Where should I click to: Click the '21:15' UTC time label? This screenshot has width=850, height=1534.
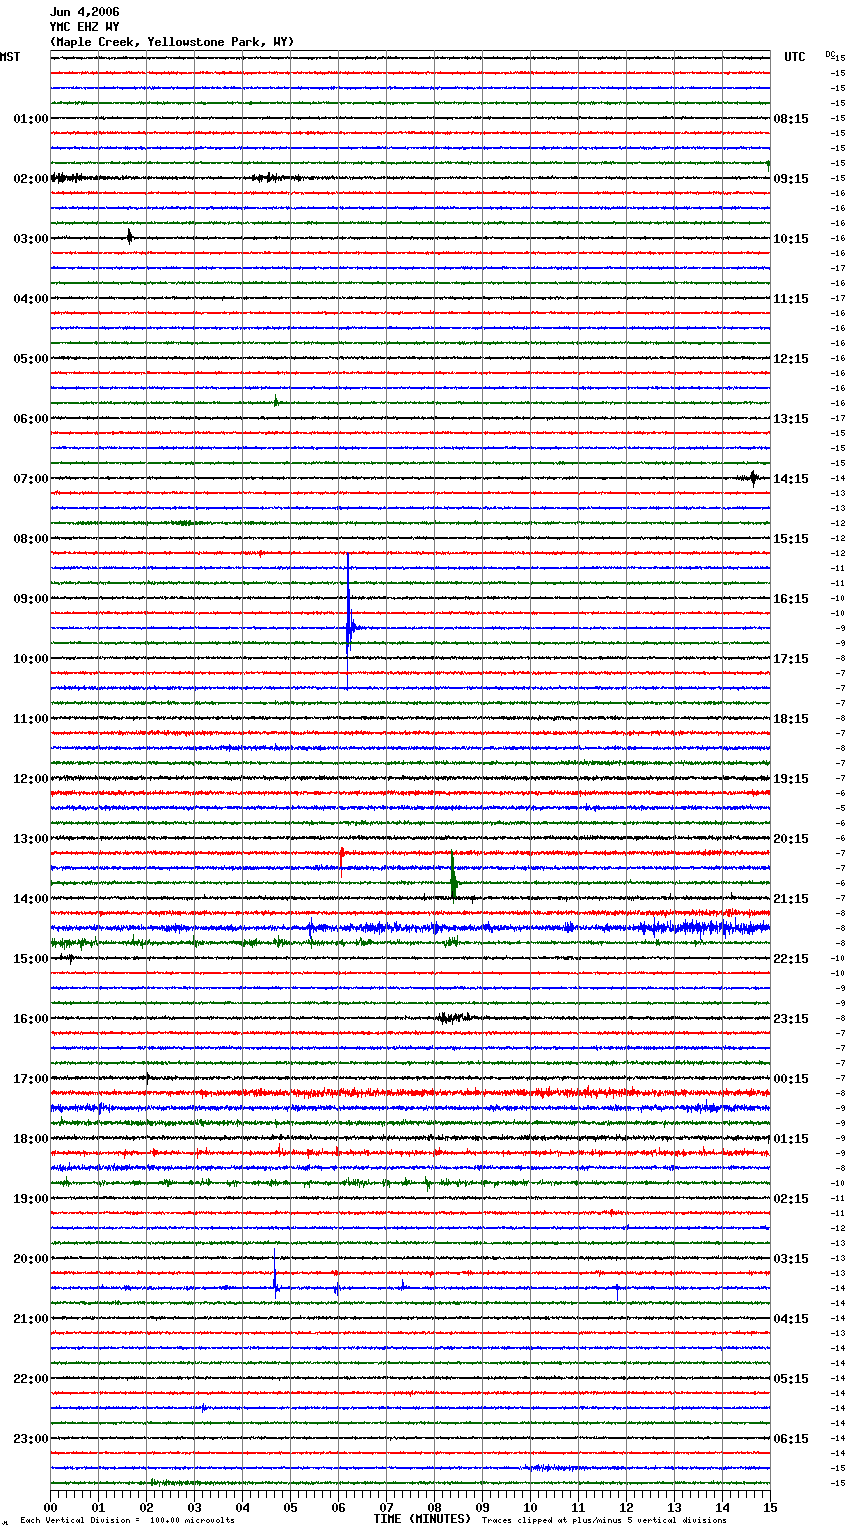tap(791, 899)
